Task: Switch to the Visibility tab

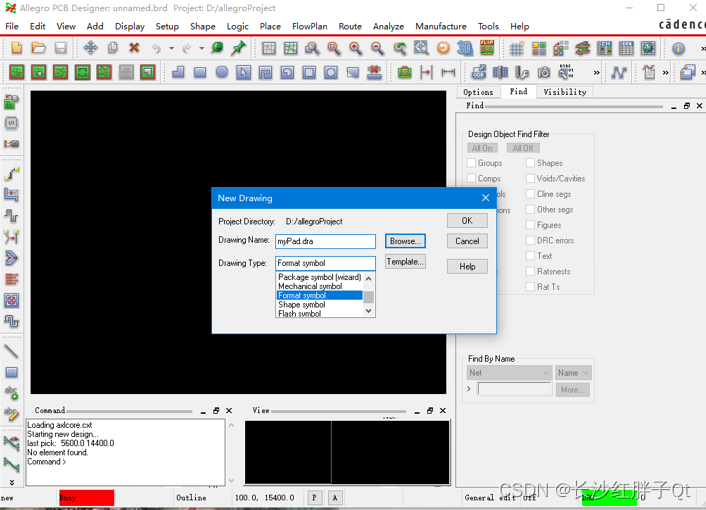Action: click(x=565, y=92)
